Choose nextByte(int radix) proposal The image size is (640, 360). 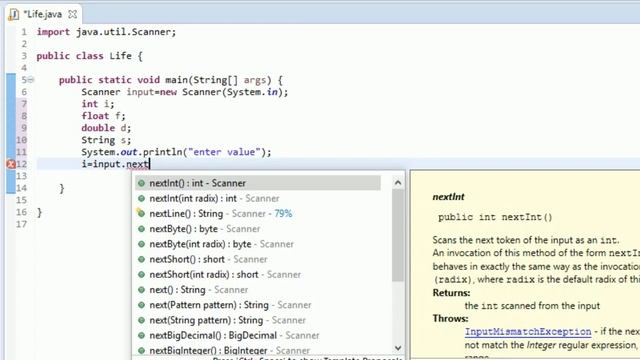[258, 244]
